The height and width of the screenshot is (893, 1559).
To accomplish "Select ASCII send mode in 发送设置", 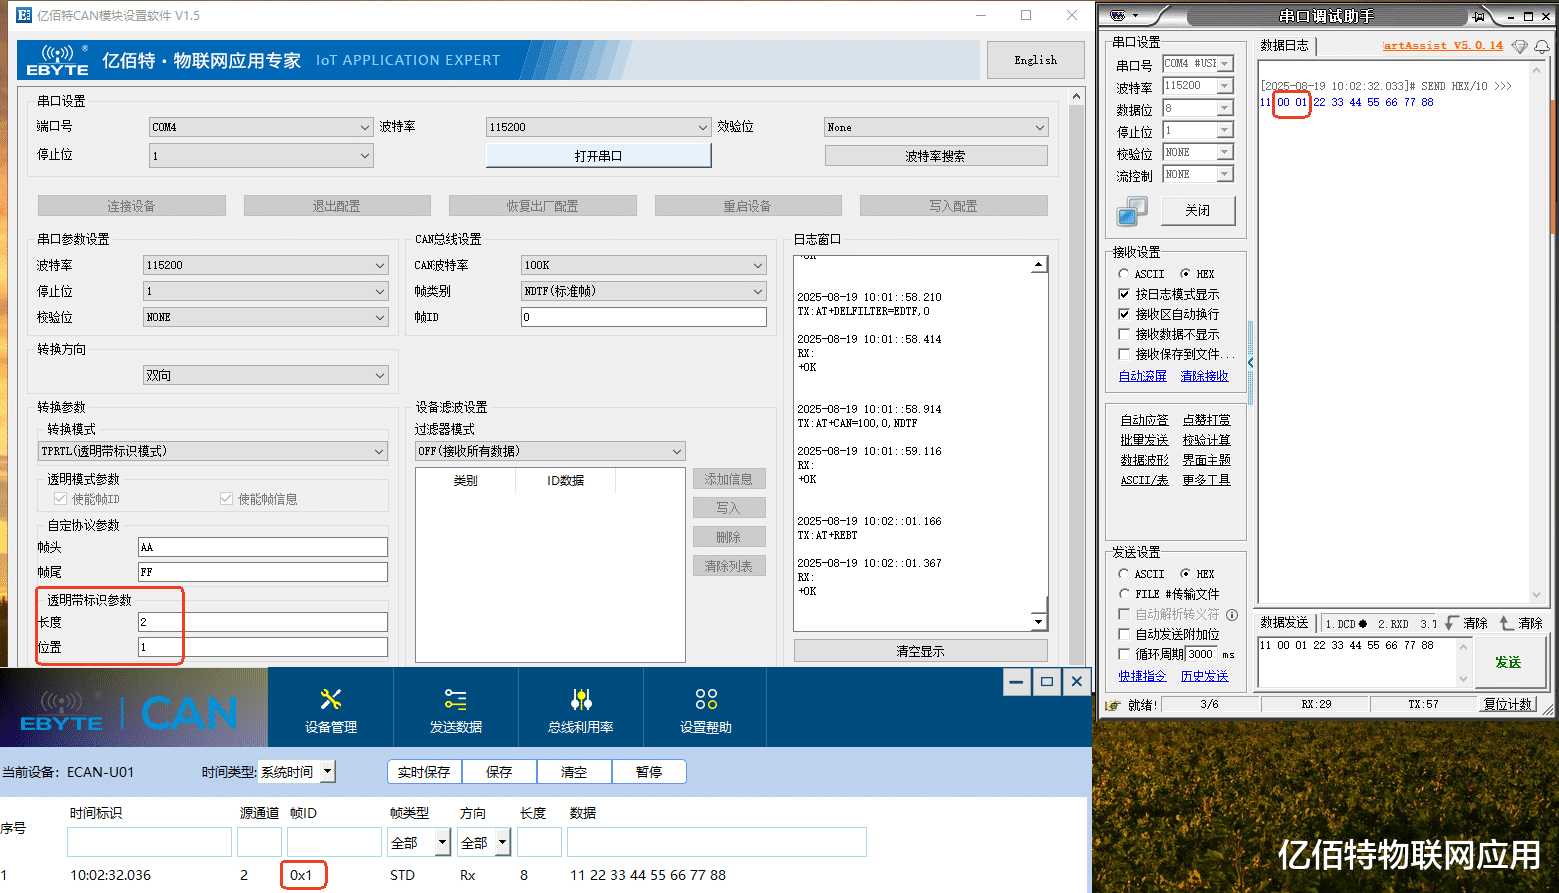I will tap(1124, 574).
